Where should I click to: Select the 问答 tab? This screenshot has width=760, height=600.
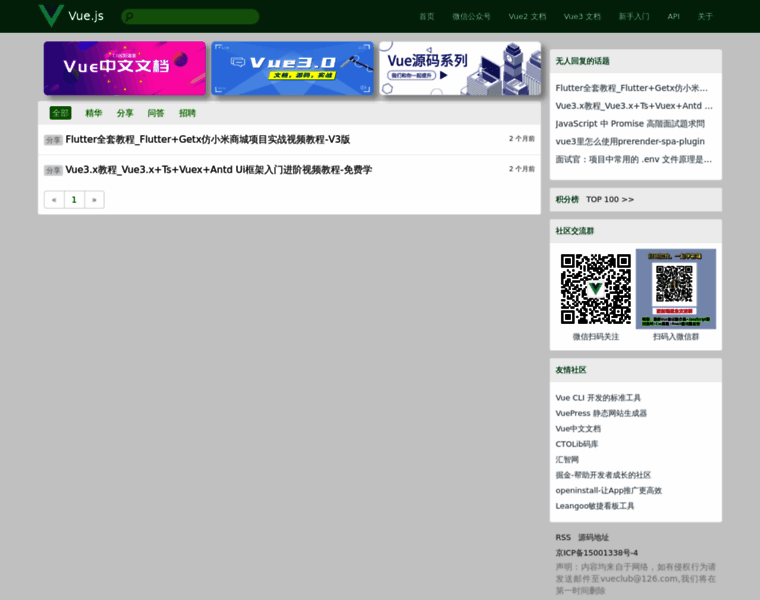point(156,113)
